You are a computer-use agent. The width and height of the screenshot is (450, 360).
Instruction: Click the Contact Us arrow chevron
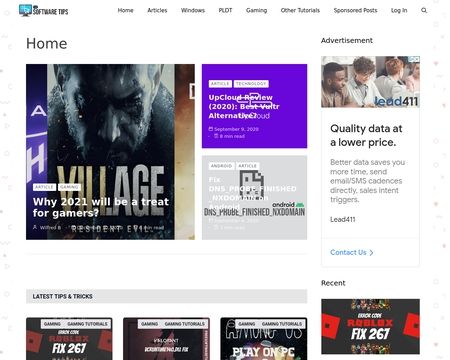pos(371,253)
